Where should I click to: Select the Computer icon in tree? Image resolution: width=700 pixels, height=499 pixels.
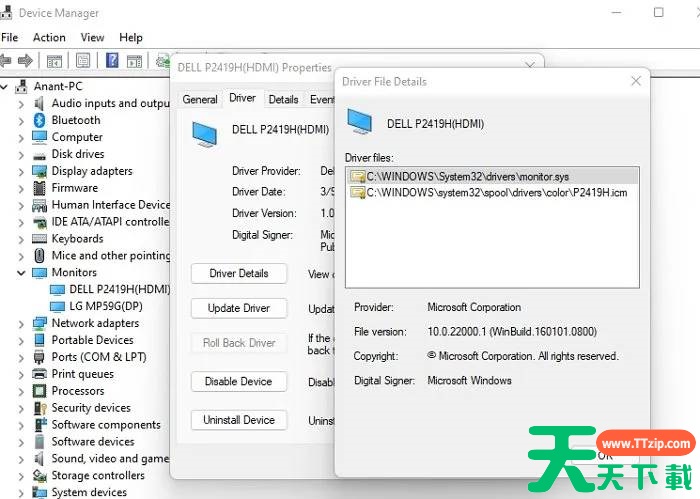(39, 137)
